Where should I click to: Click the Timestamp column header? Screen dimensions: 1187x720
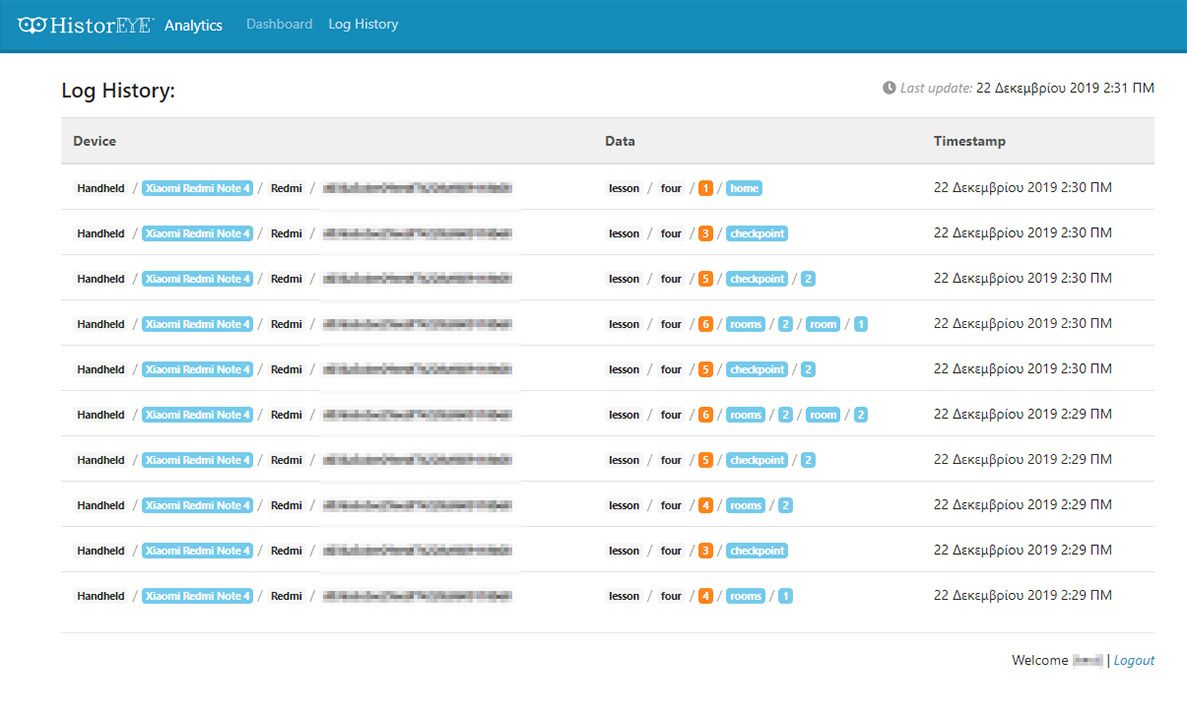(x=969, y=141)
